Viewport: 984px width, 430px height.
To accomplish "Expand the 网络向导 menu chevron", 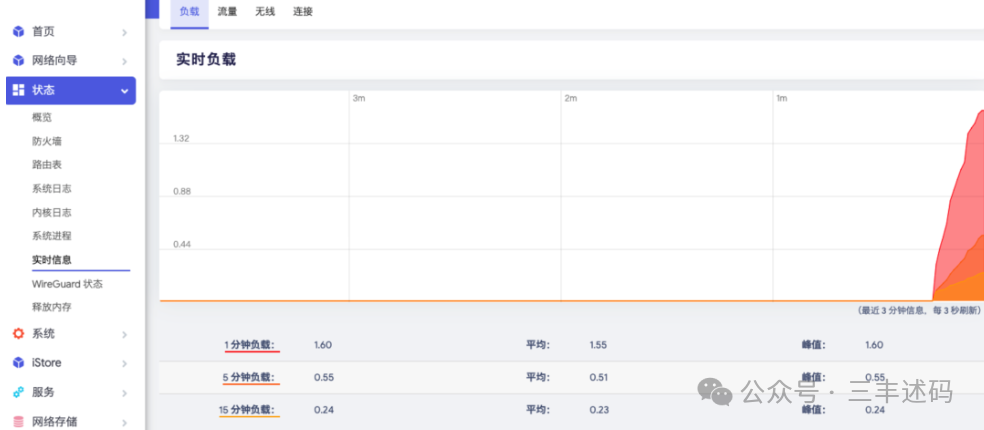I will [124, 62].
